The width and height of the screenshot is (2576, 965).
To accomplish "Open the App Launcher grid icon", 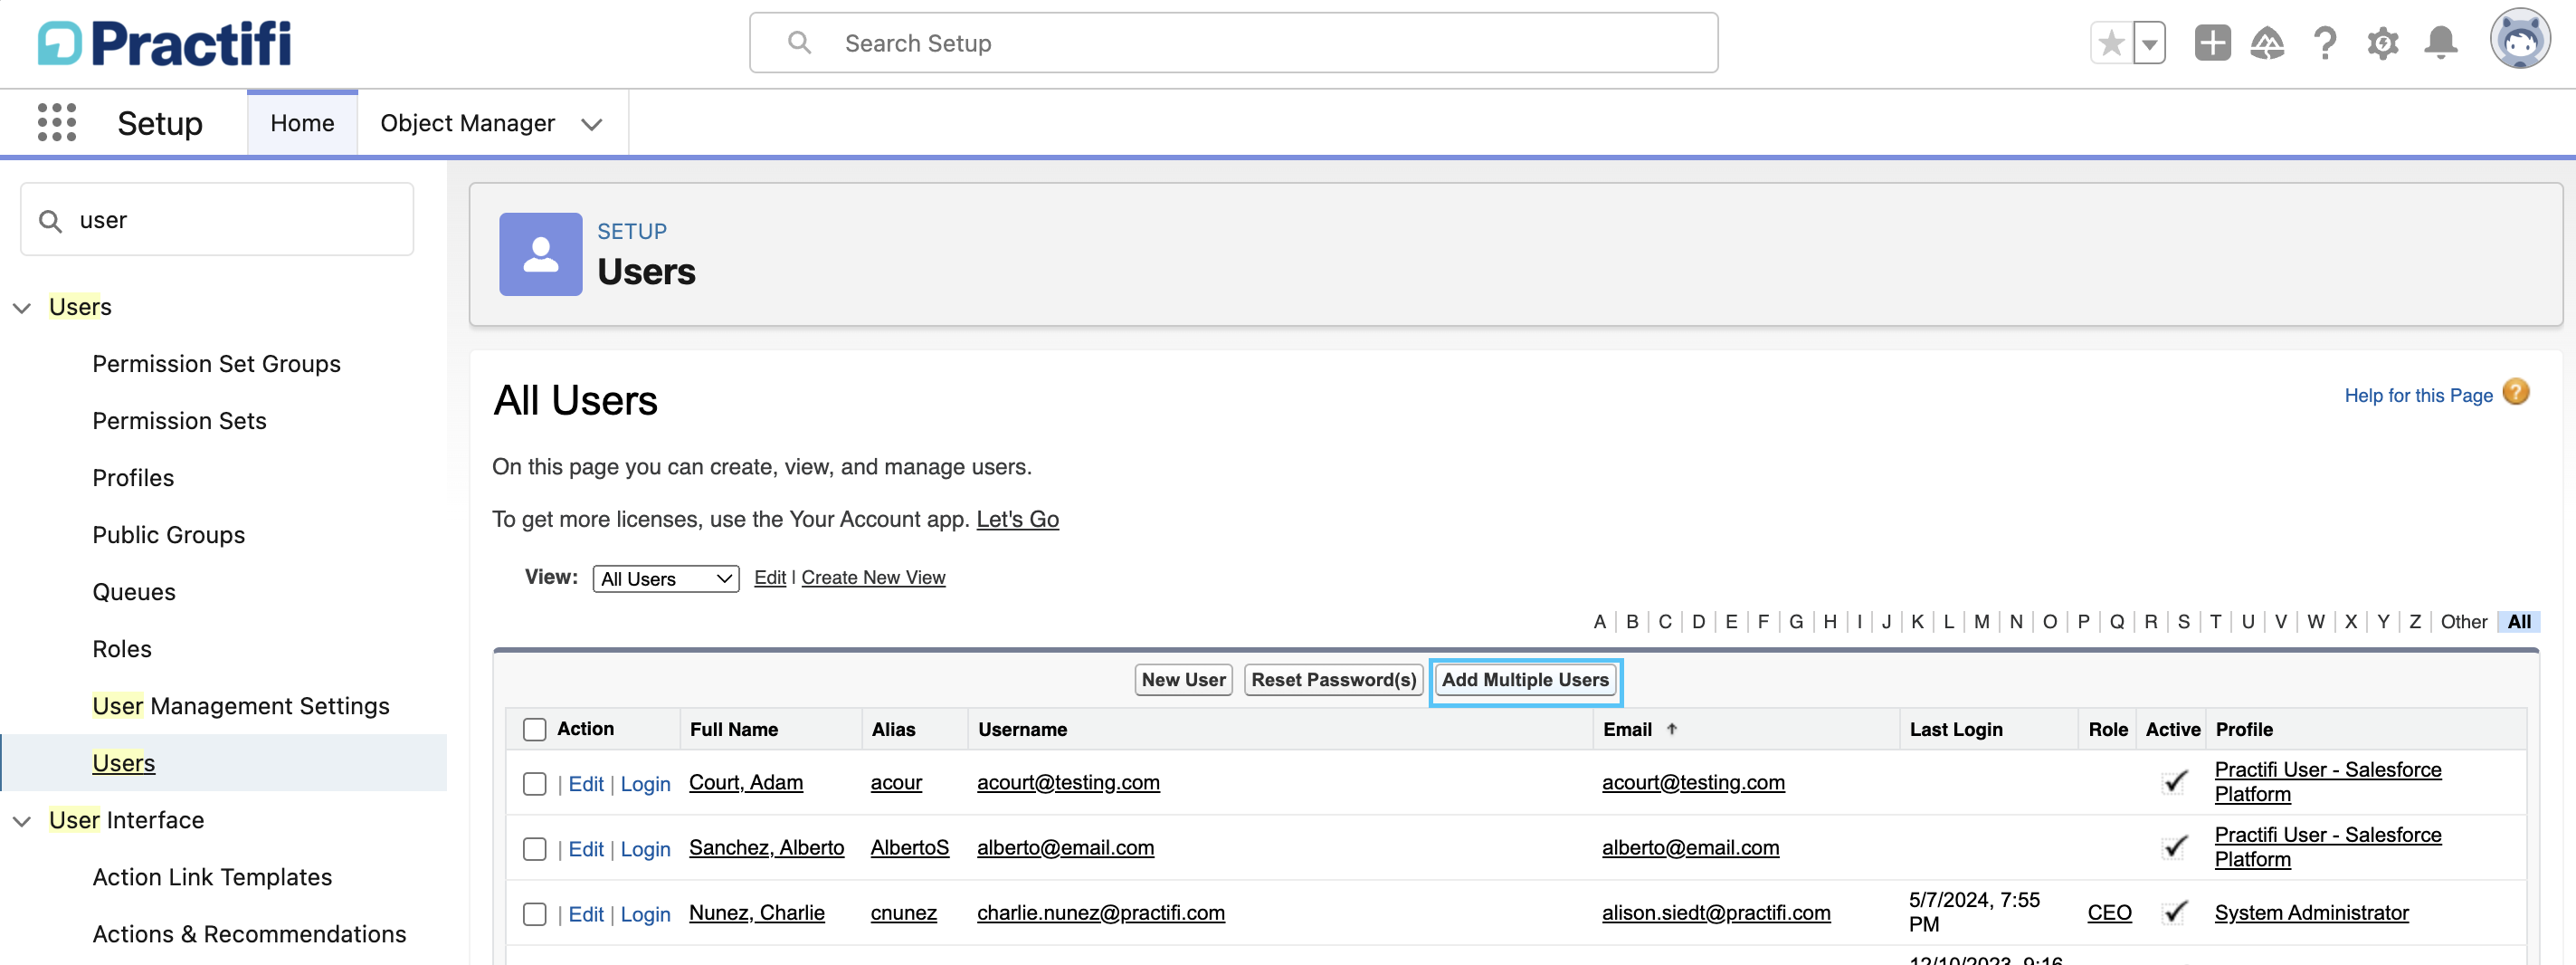I will [57, 122].
